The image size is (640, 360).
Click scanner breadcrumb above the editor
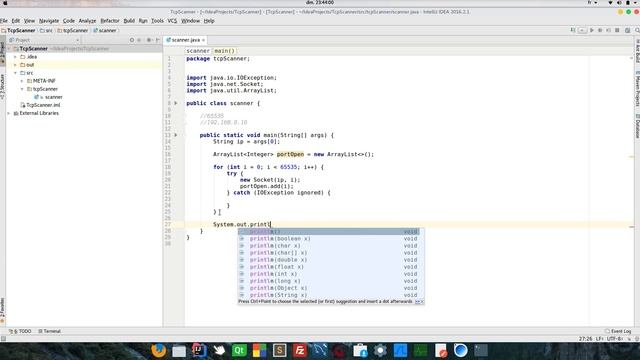coord(198,51)
